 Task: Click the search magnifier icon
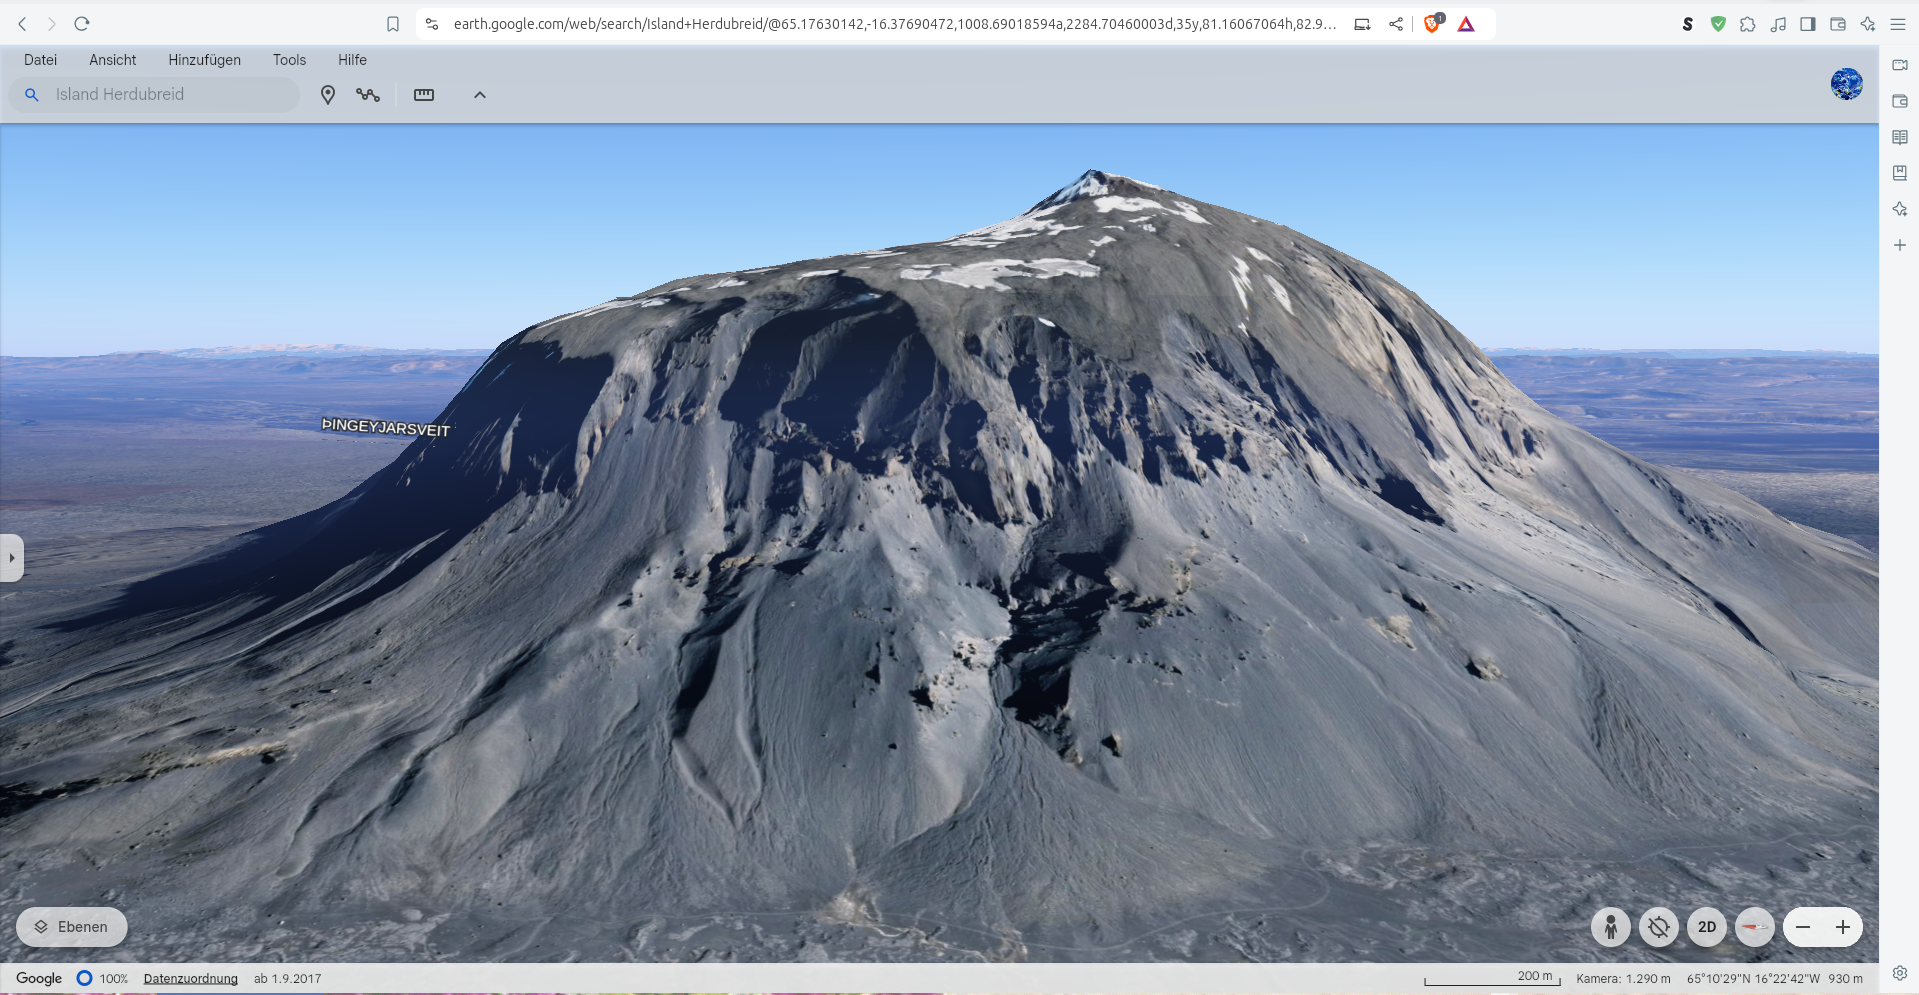pyautogui.click(x=32, y=94)
